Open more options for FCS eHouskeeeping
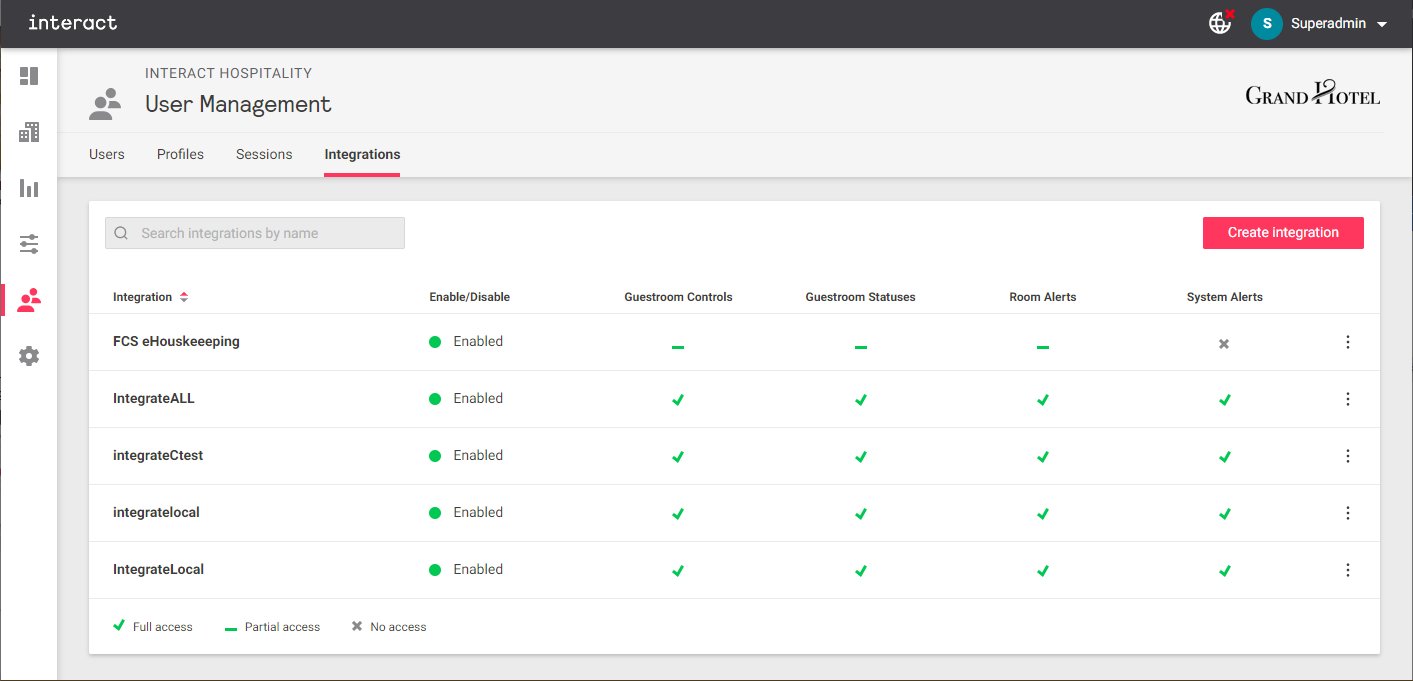1413x681 pixels. coord(1348,342)
